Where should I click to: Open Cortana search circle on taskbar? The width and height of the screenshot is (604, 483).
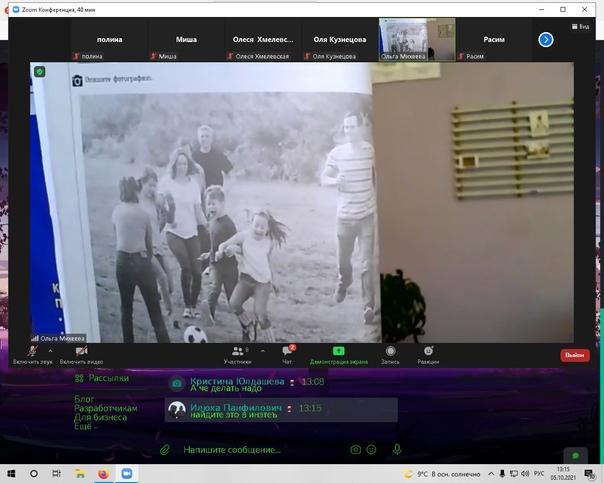point(34,473)
